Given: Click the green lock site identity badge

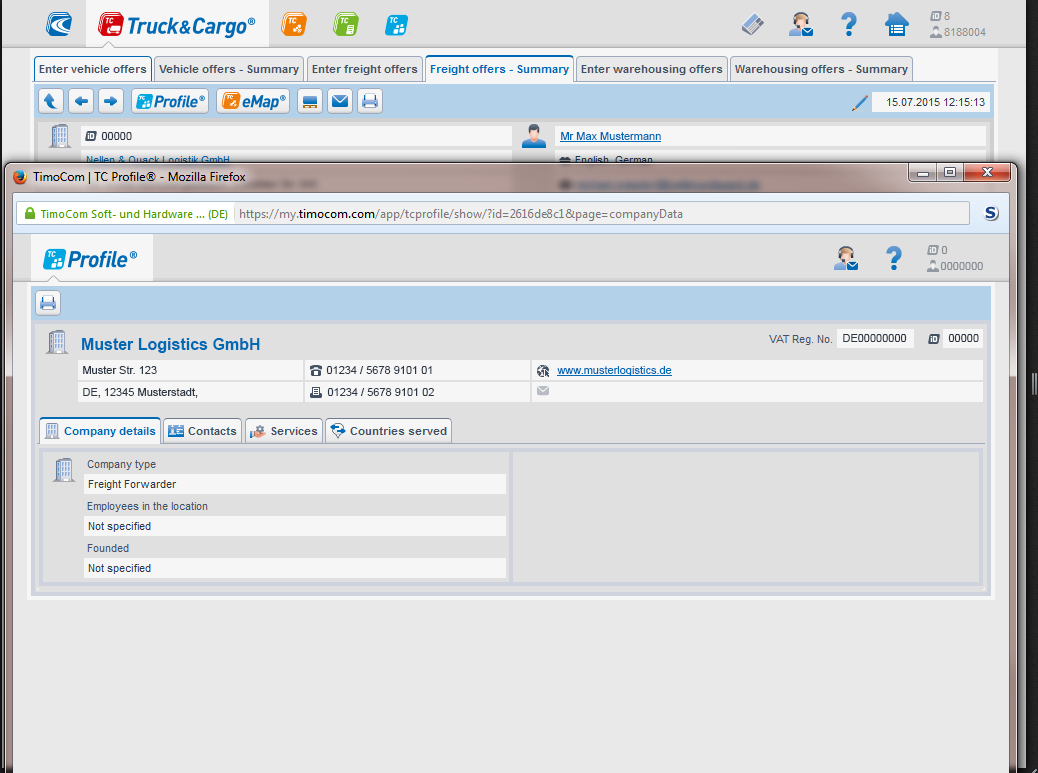Looking at the screenshot, I should point(126,214).
